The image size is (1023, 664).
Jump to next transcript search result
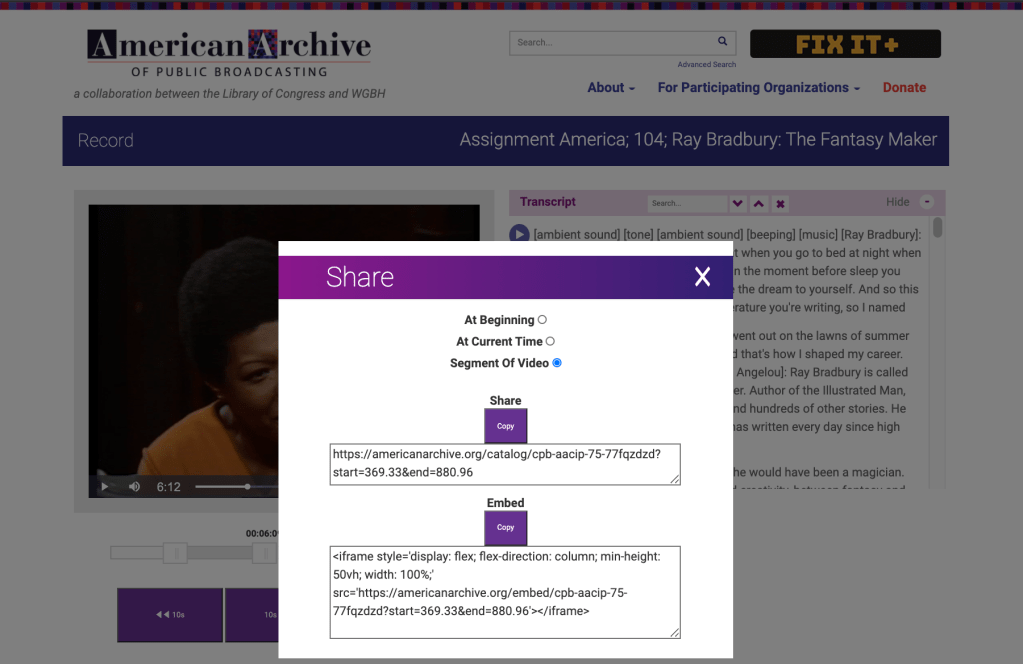coord(738,203)
